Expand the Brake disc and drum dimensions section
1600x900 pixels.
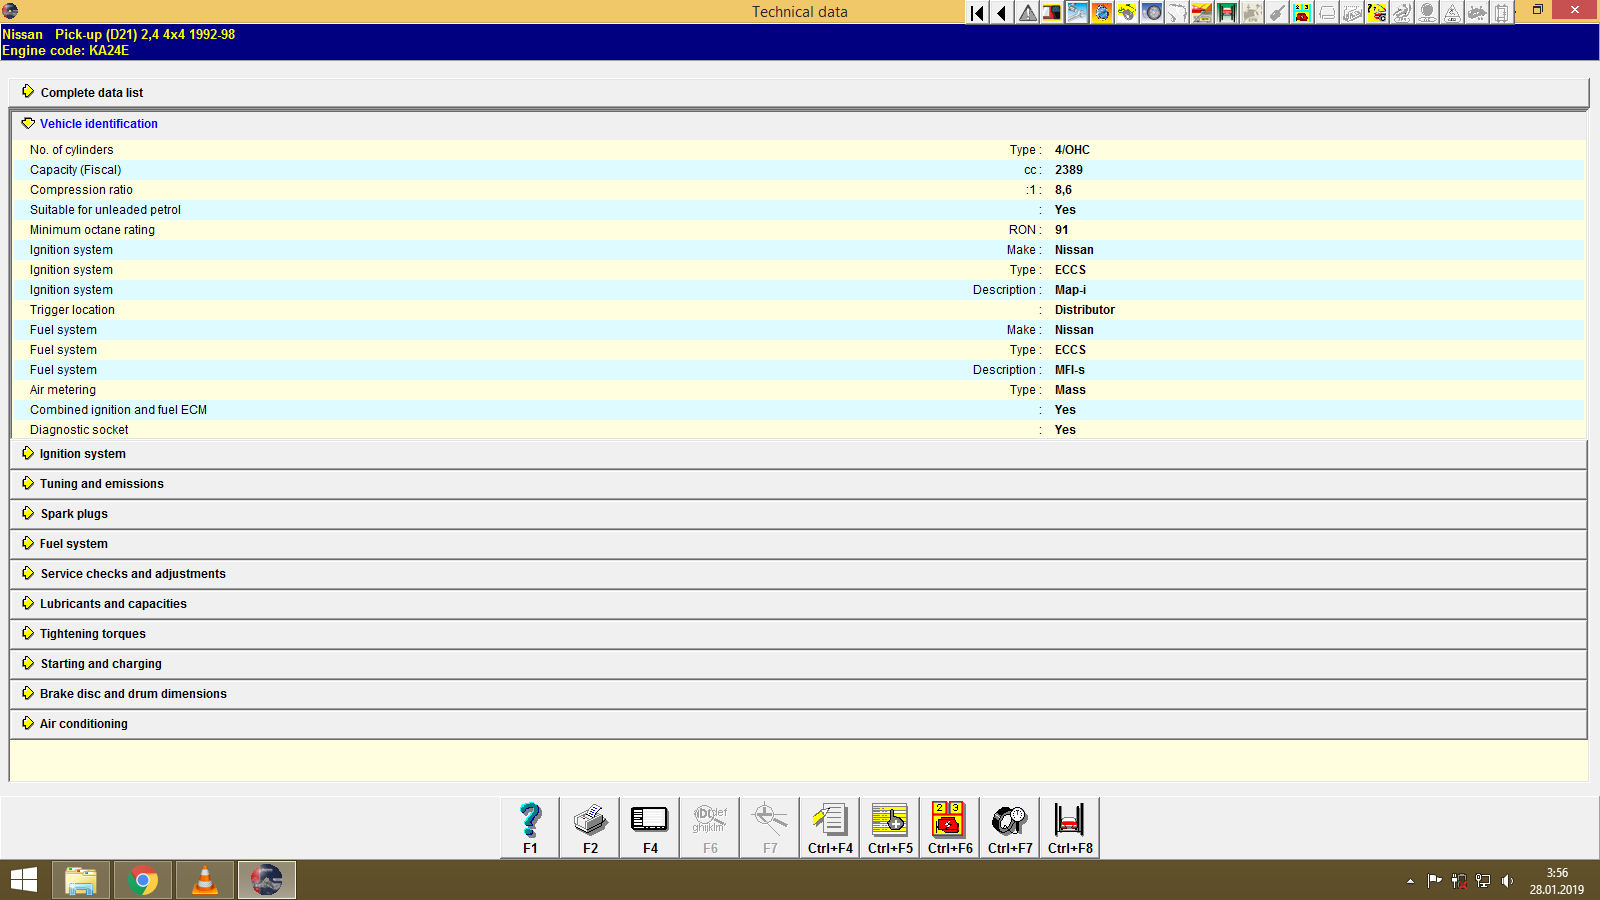132,693
